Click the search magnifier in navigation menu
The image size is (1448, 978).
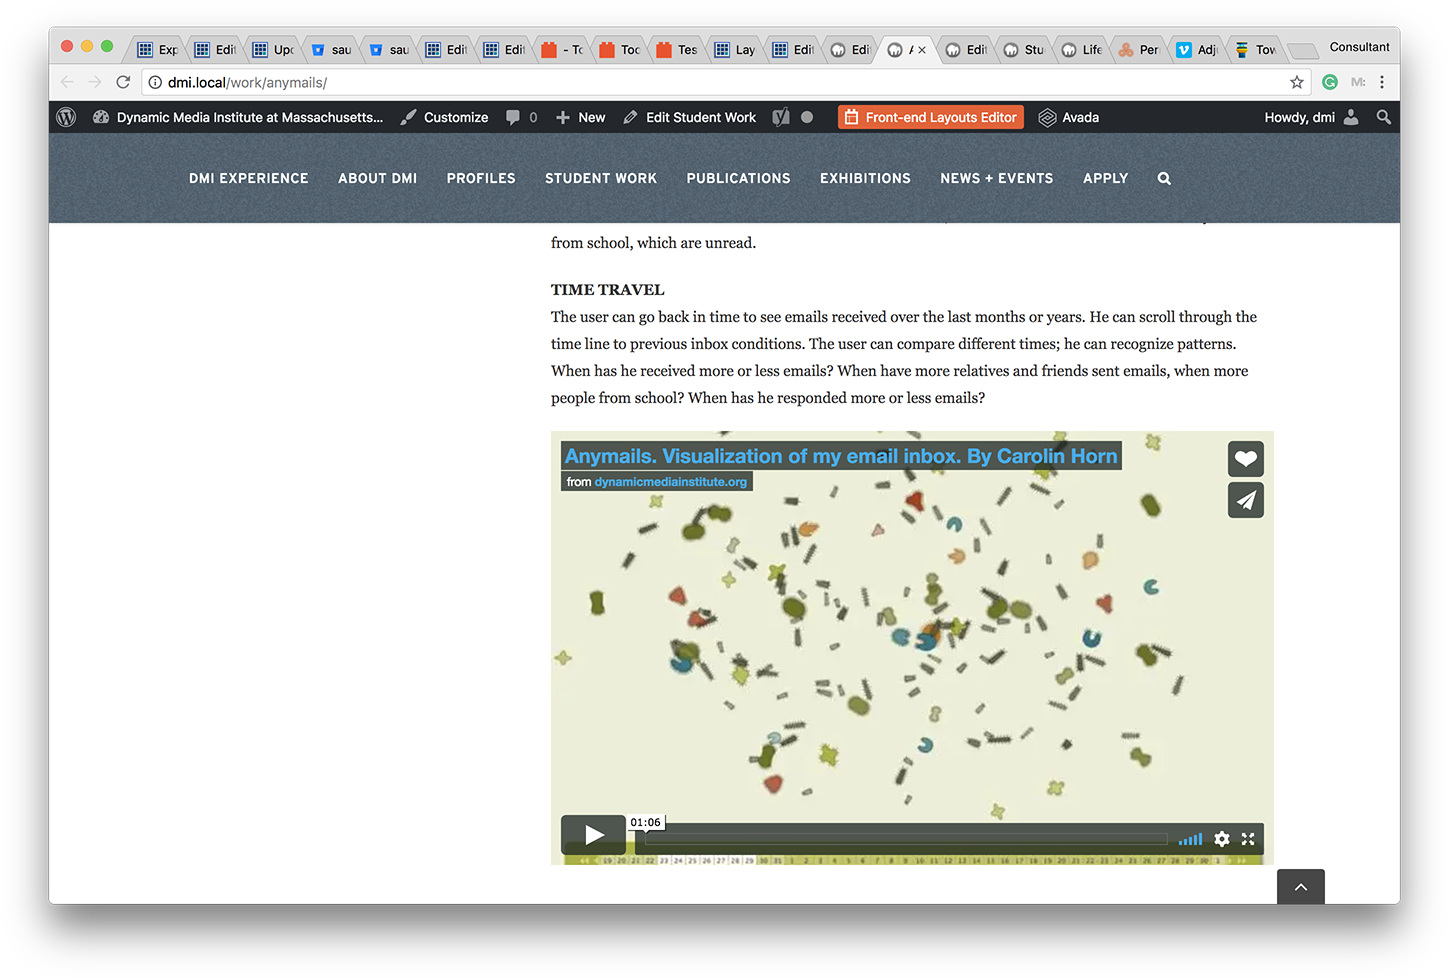(1164, 179)
